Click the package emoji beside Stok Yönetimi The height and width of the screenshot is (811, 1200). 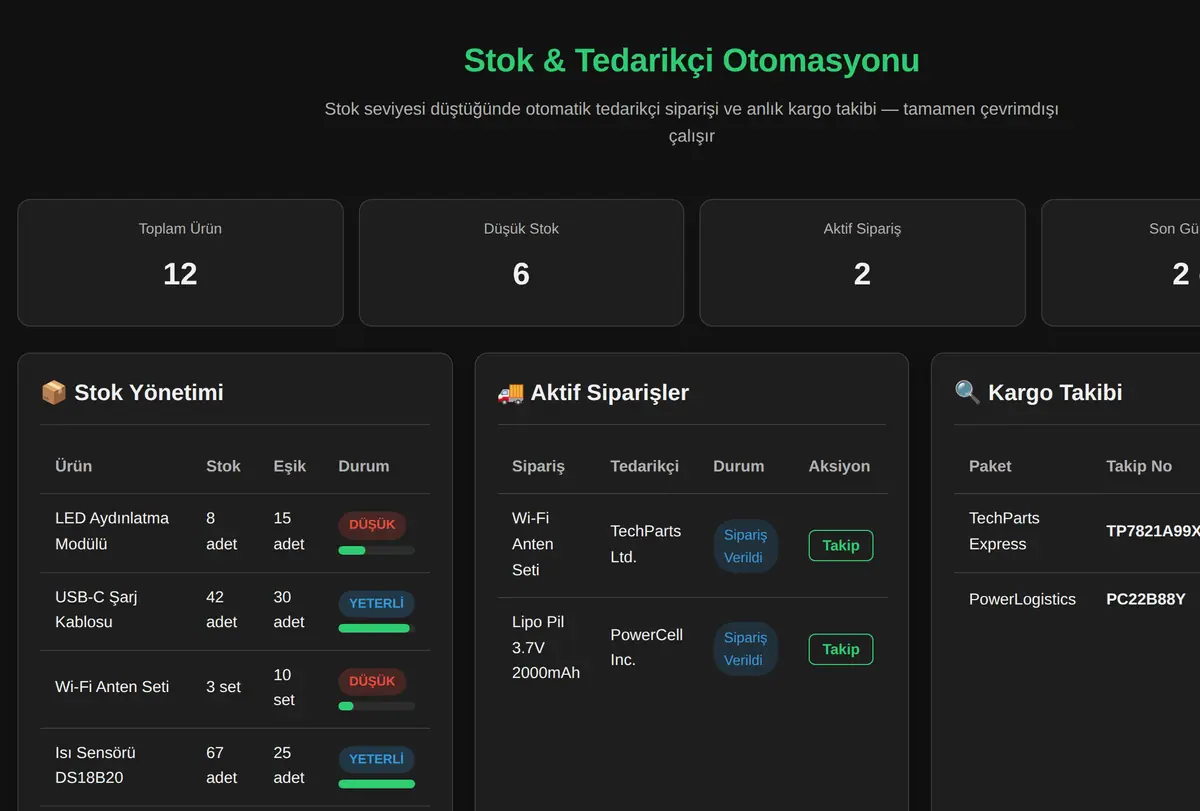(53, 392)
